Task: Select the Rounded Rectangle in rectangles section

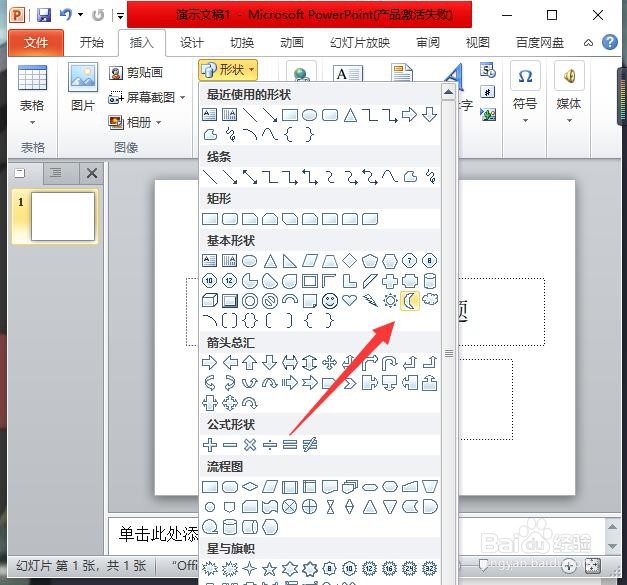Action: (230, 219)
